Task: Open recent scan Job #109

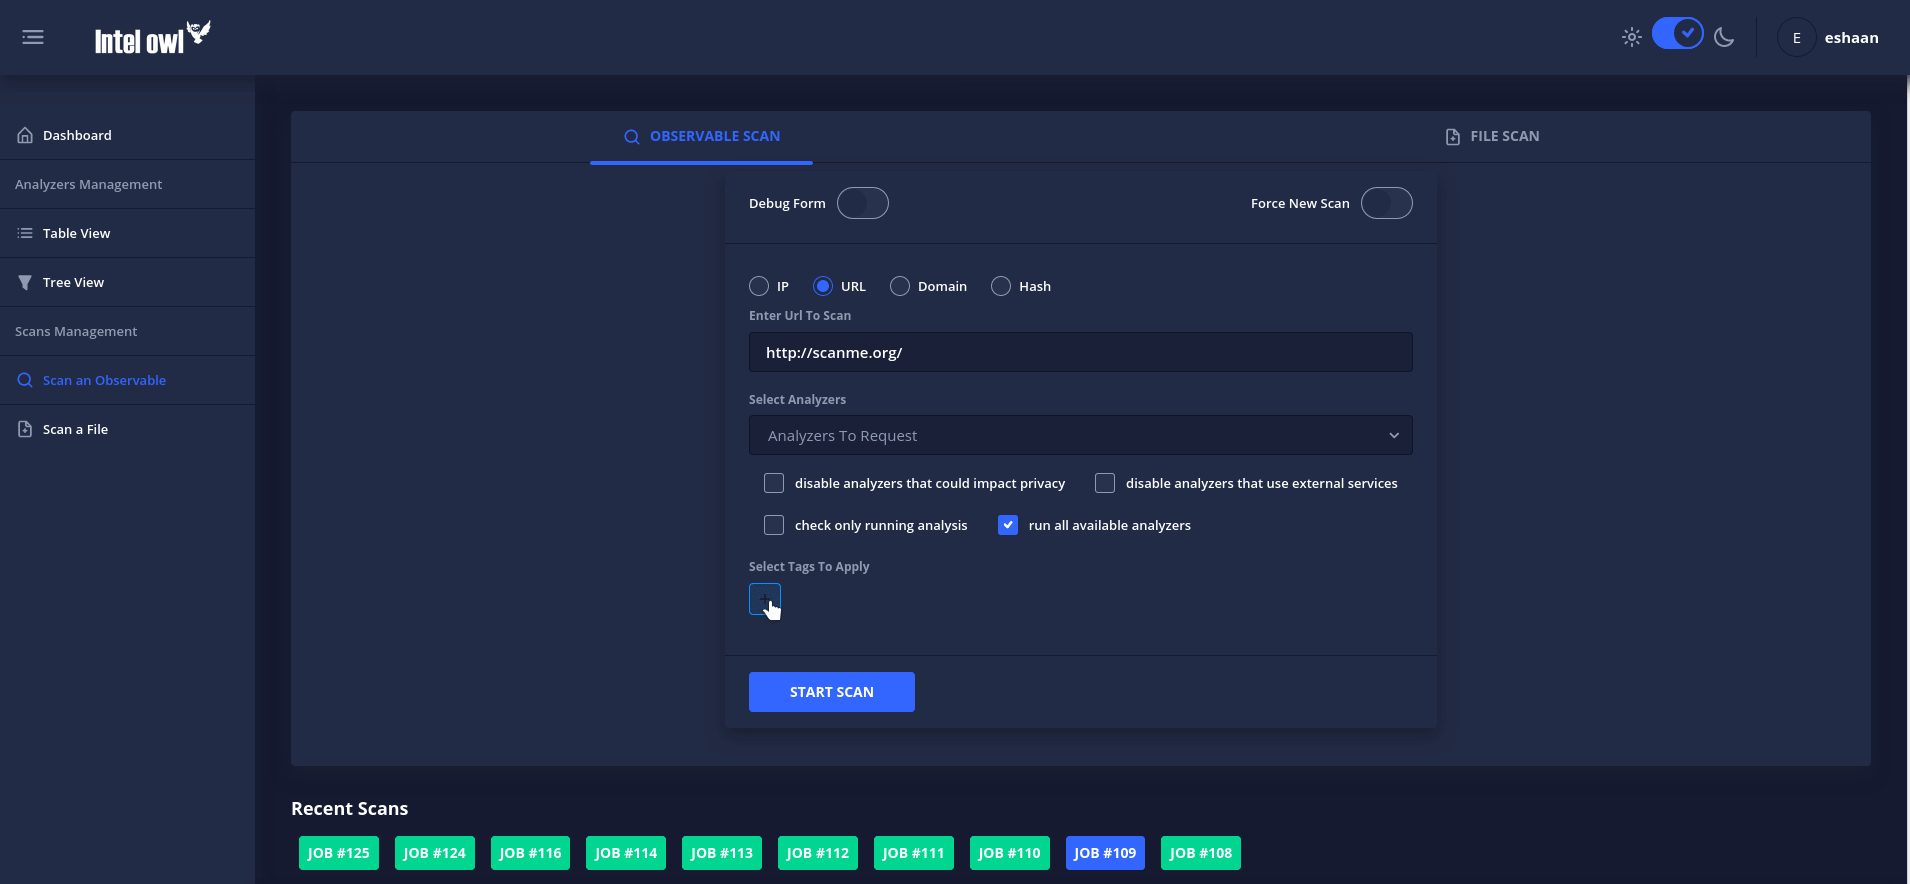Action: pos(1105,853)
